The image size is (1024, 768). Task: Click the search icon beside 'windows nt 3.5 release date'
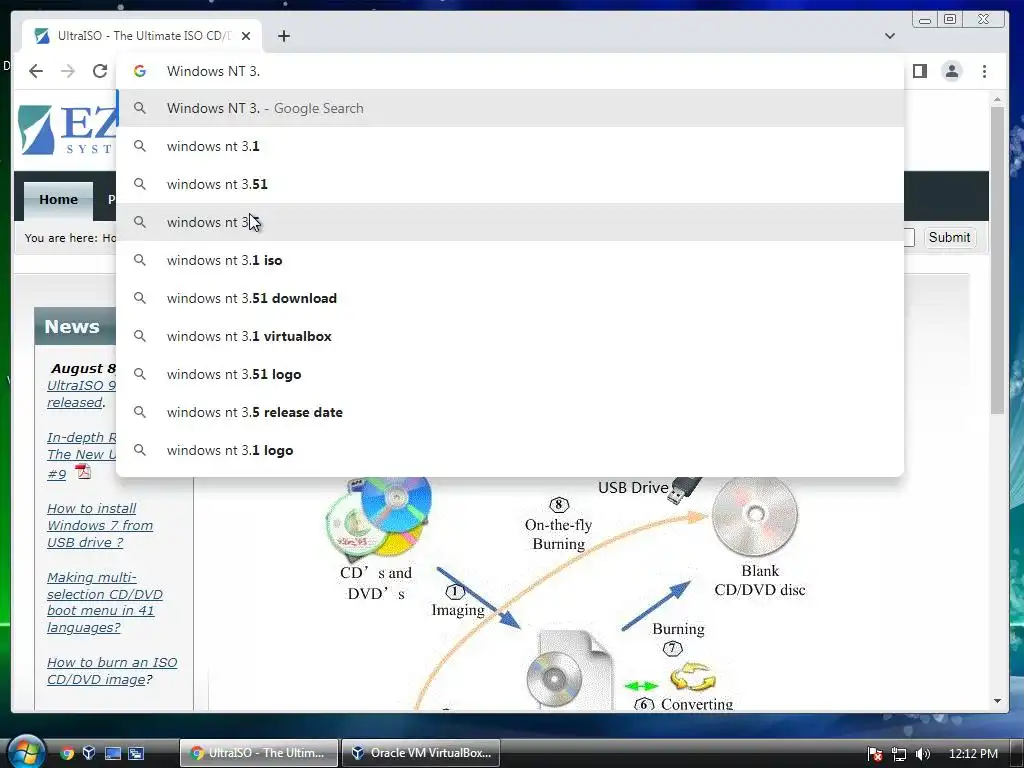(x=140, y=412)
